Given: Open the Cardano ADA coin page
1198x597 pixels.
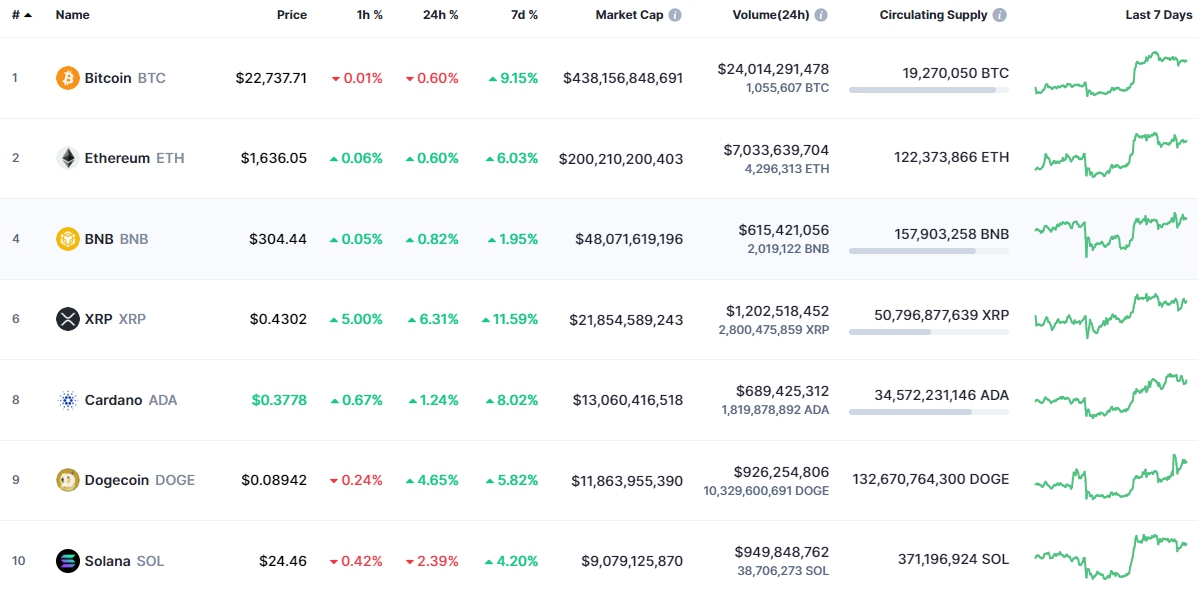Looking at the screenshot, I should point(117,400).
